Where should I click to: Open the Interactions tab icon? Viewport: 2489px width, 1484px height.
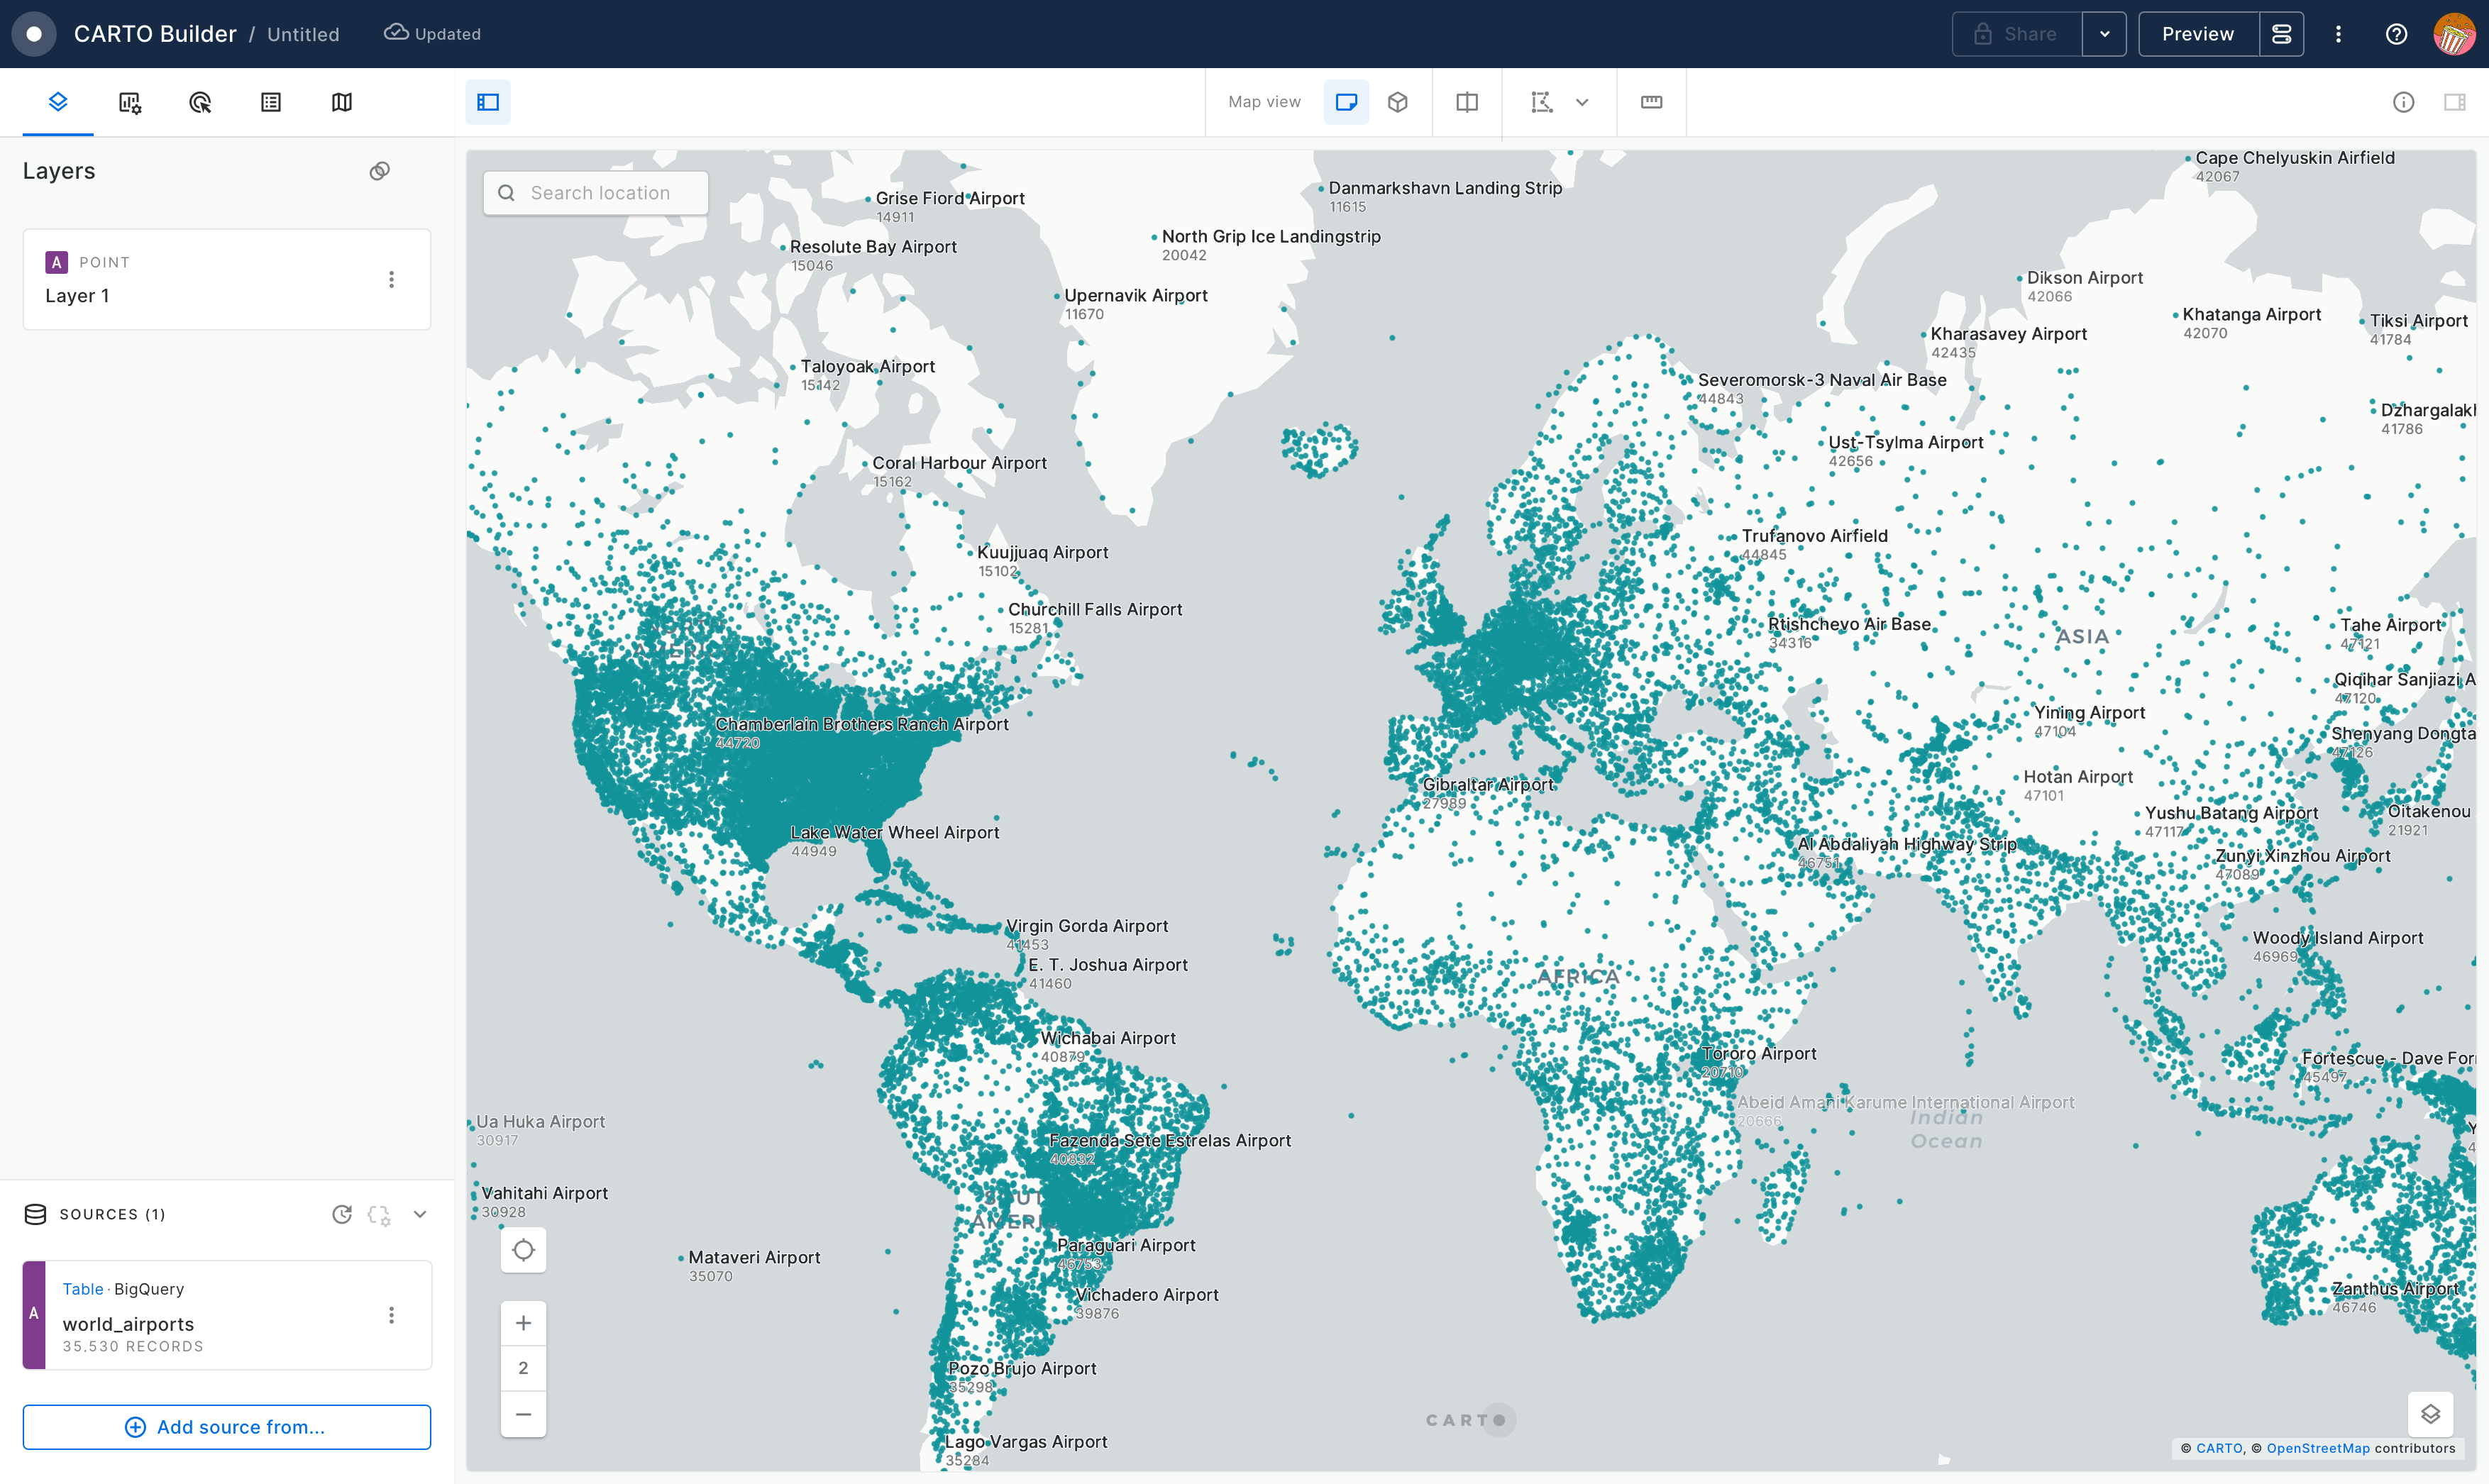point(200,102)
